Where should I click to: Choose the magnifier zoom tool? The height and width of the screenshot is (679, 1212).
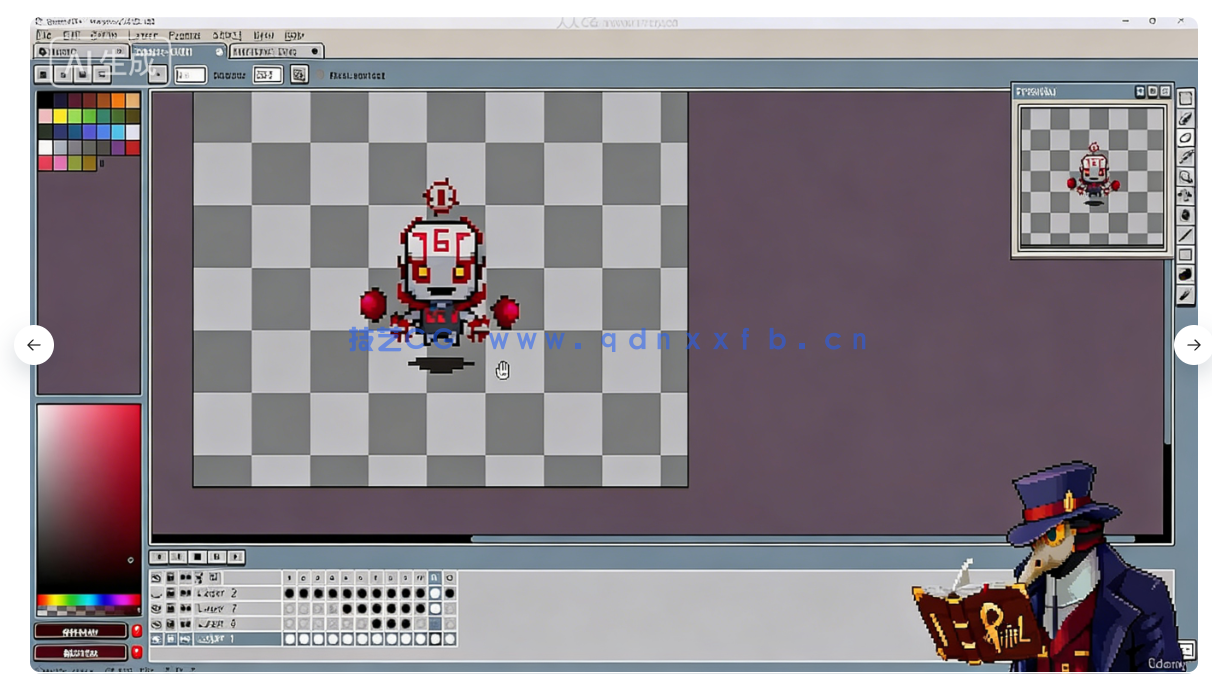(1186, 176)
